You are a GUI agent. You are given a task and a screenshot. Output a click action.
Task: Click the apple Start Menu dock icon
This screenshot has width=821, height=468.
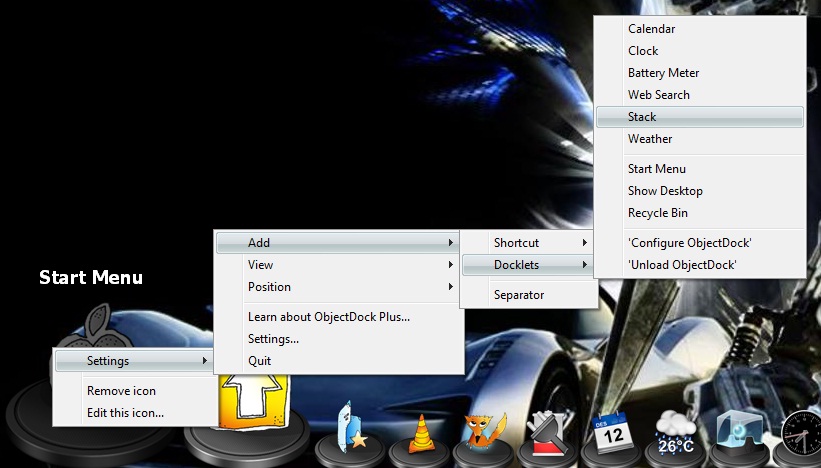[97, 326]
